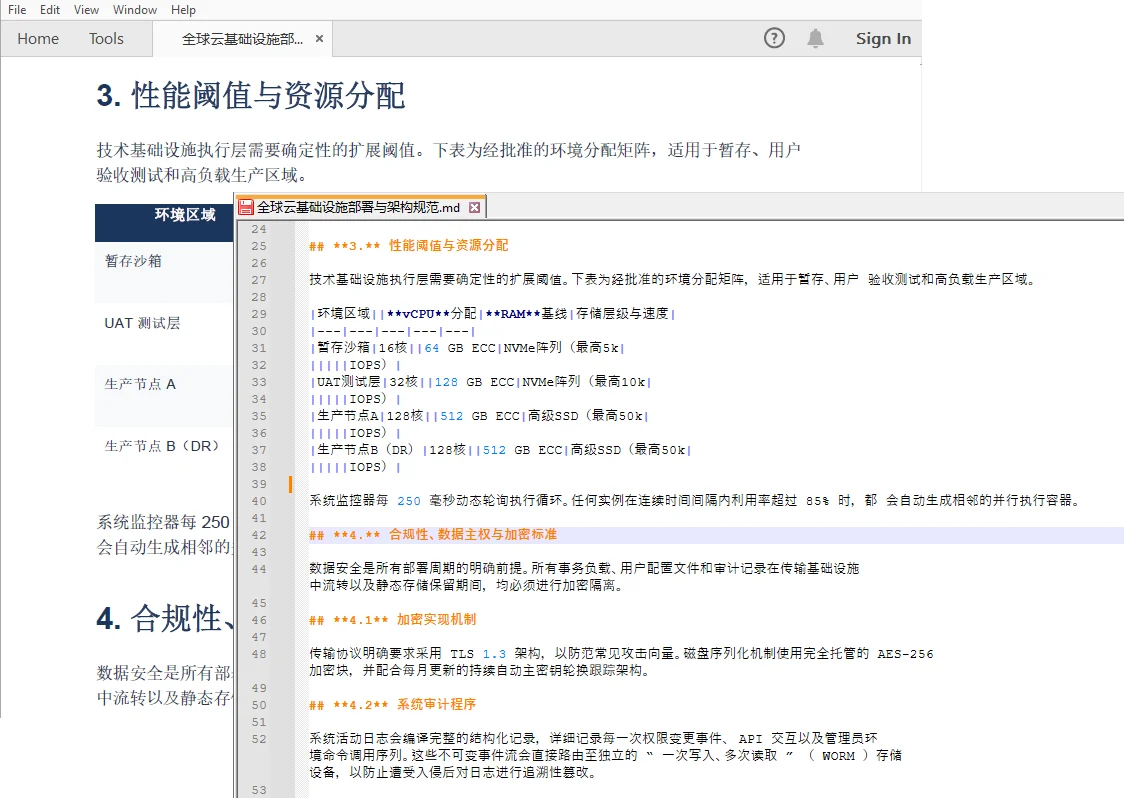Click the PDF heading beginning '4. 合规性'

tap(166, 618)
